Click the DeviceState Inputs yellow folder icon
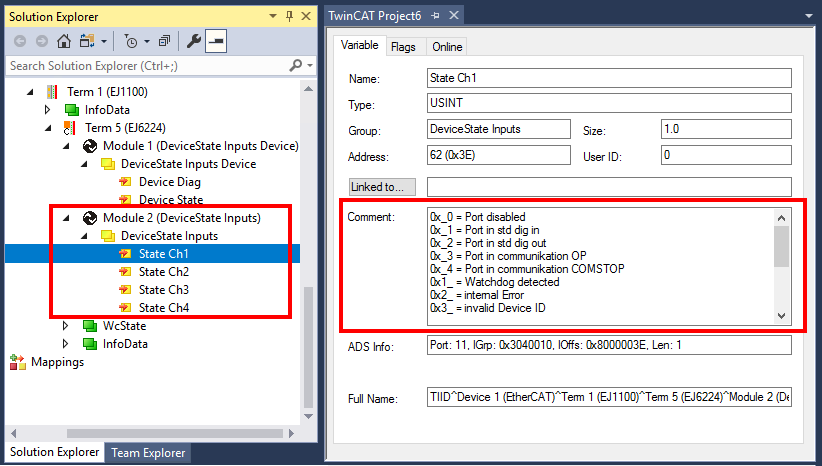Image resolution: width=822 pixels, height=466 pixels. [x=108, y=236]
